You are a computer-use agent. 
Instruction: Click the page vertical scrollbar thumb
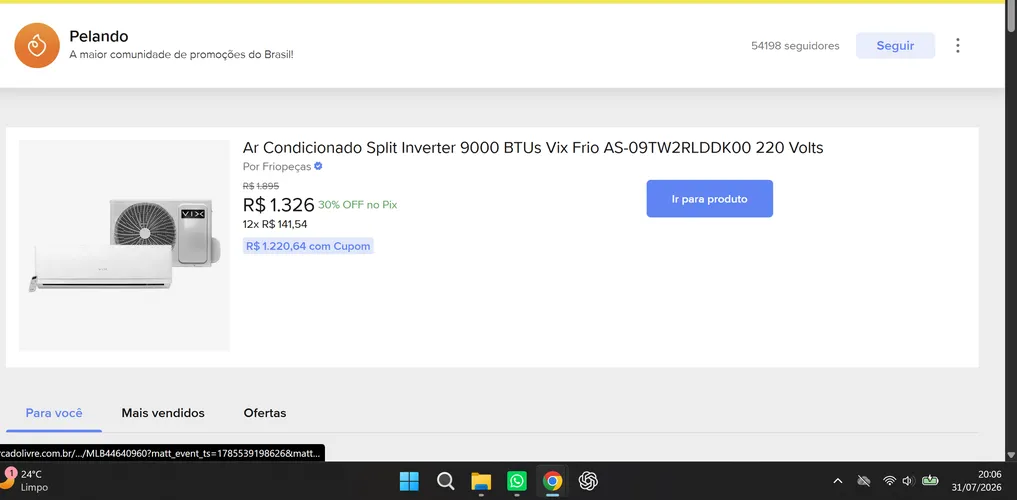click(1011, 16)
